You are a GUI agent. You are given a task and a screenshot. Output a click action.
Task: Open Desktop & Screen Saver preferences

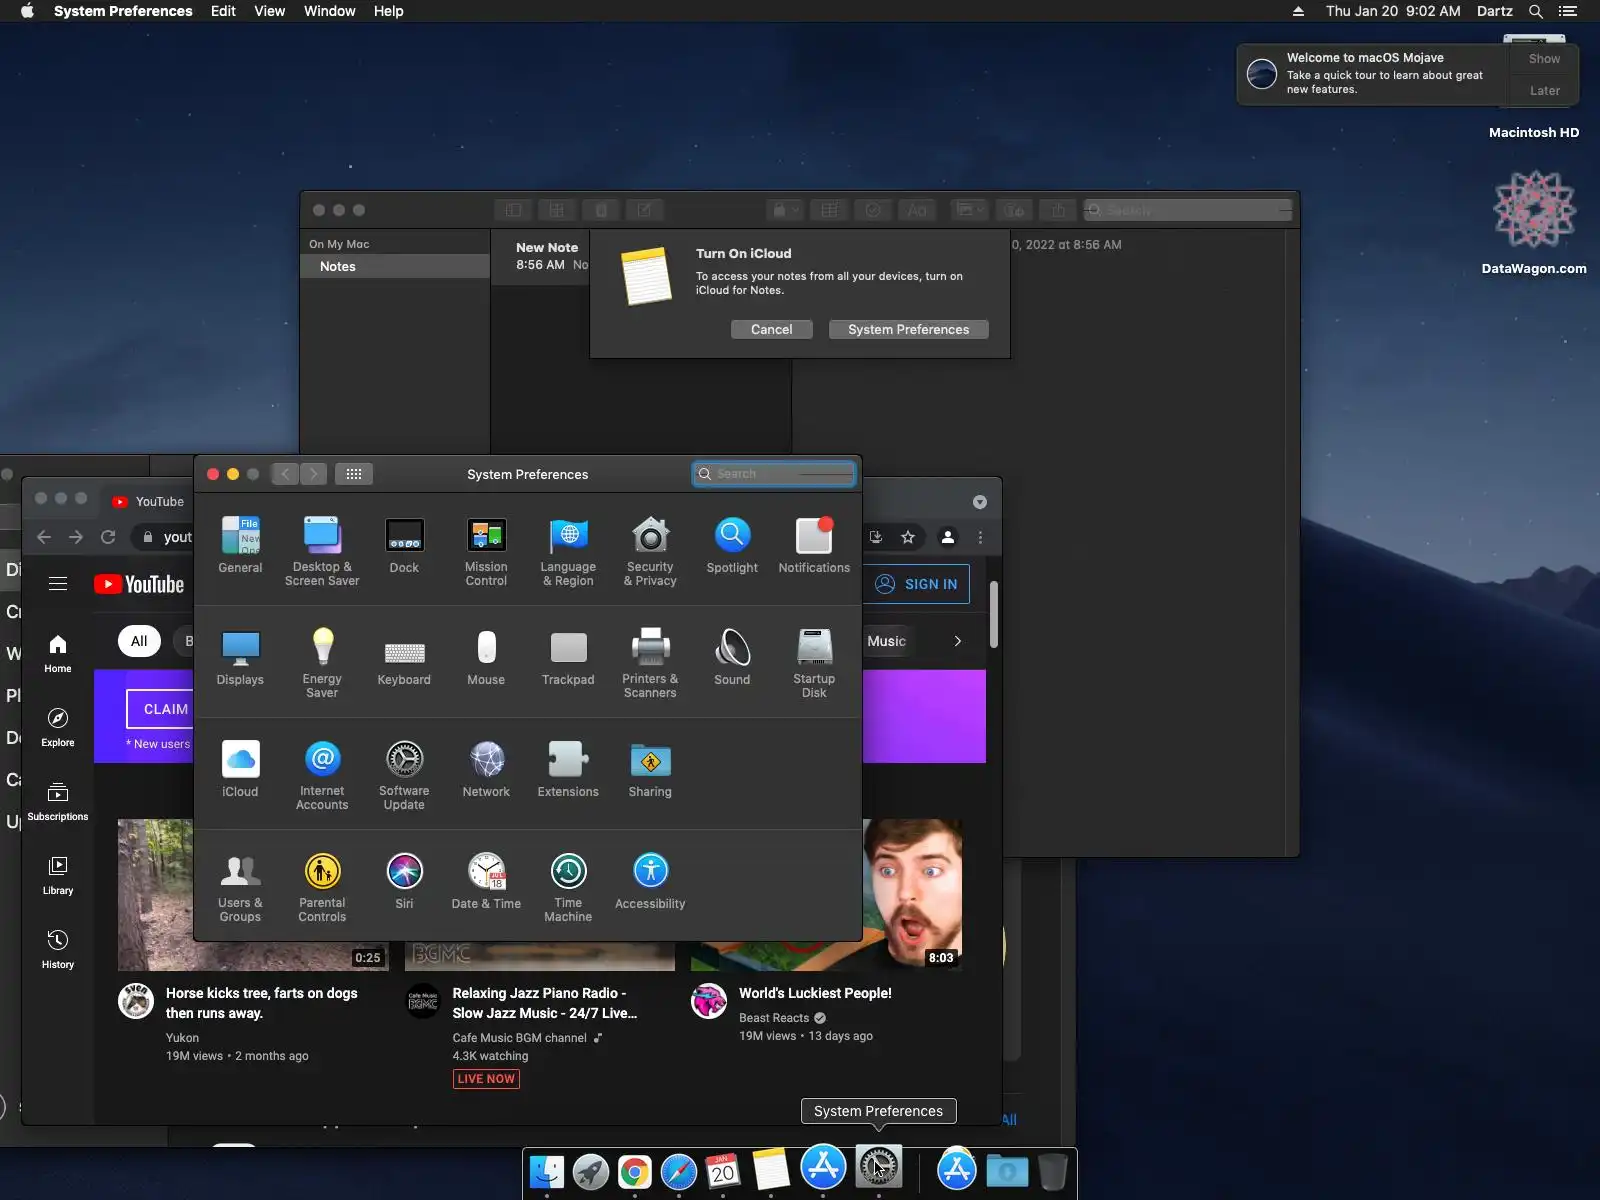[x=322, y=550]
